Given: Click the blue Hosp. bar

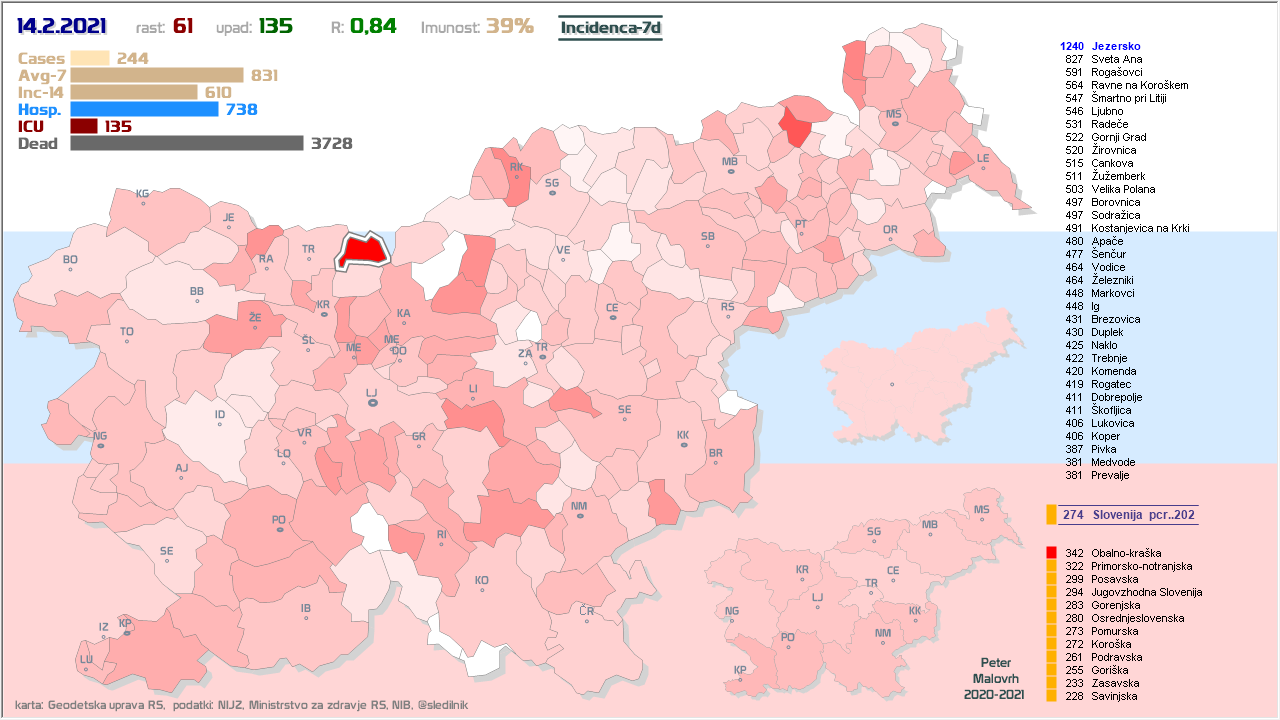Looking at the screenshot, I should coord(144,109).
